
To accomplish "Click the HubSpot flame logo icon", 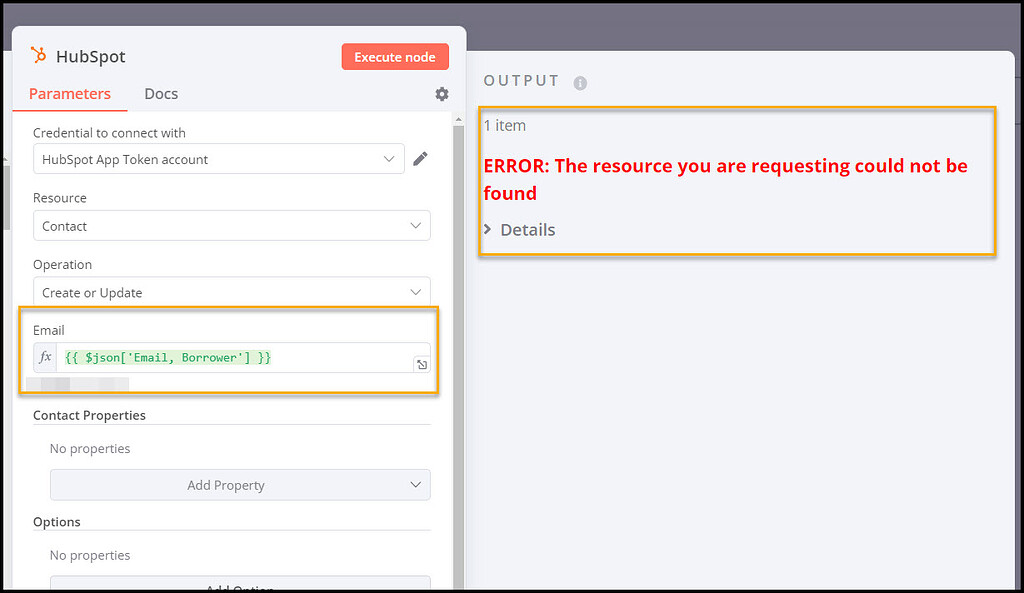I will (x=40, y=56).
